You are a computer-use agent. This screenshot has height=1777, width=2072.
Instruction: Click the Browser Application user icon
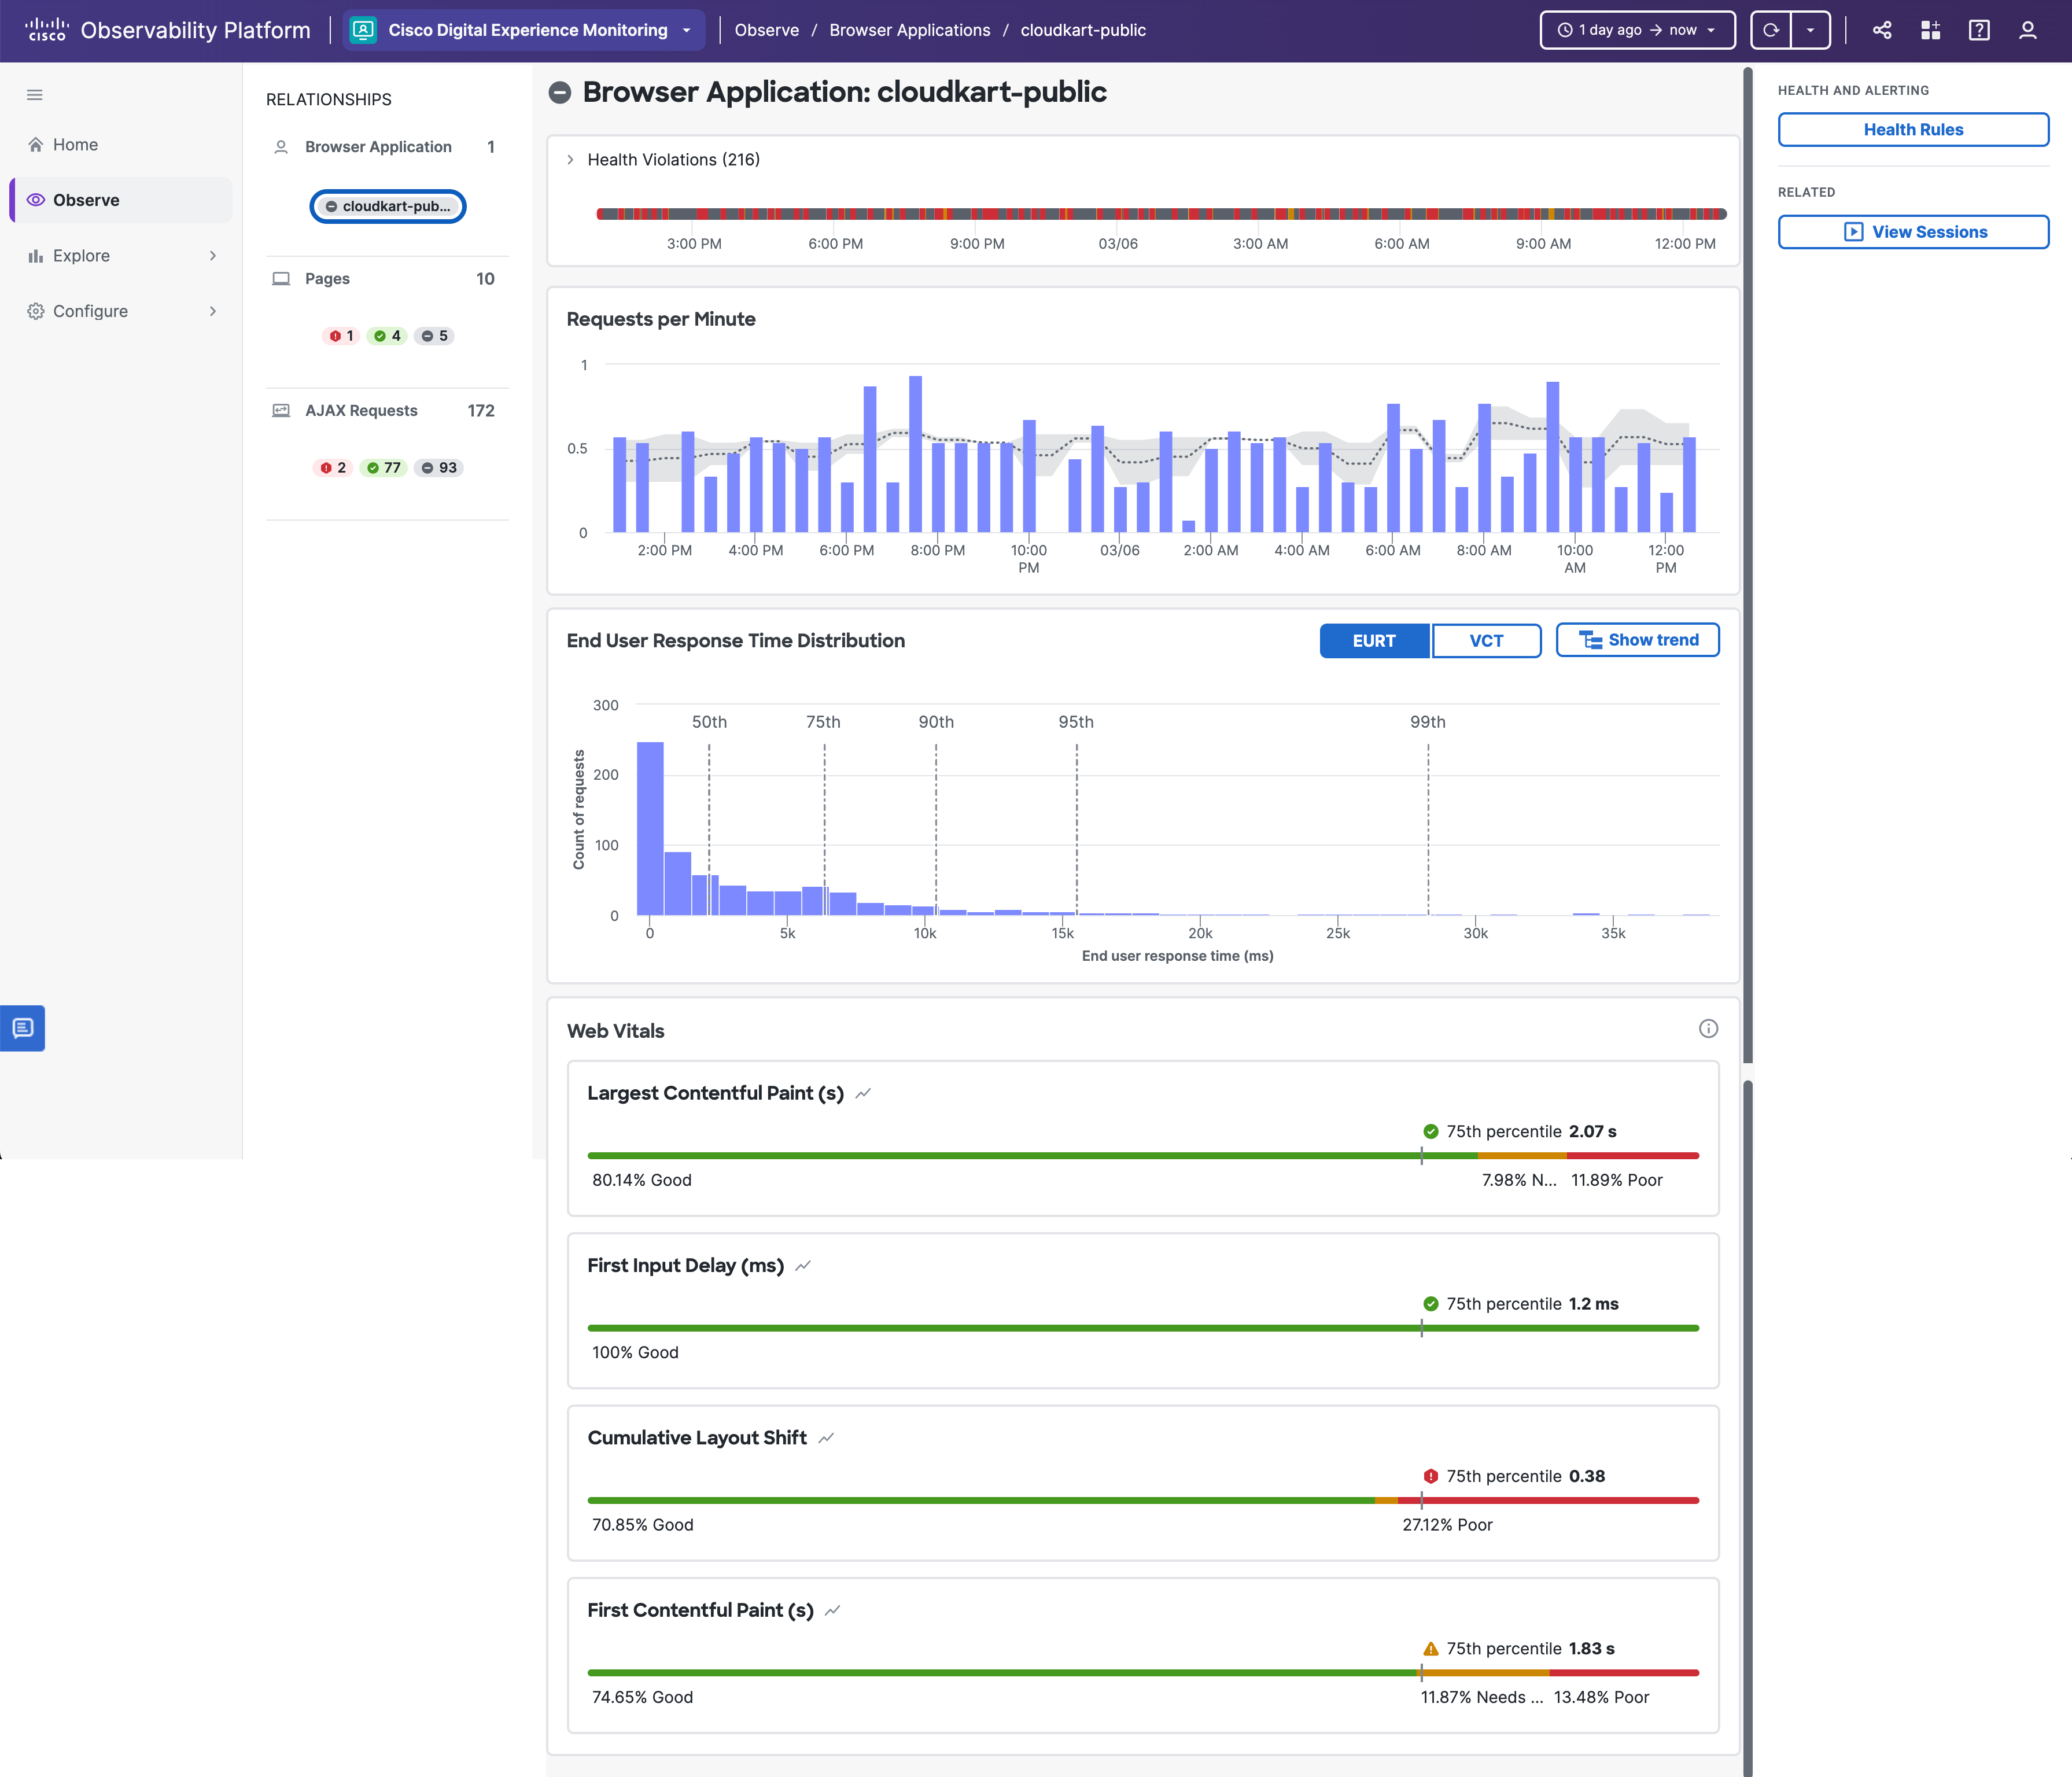281,147
